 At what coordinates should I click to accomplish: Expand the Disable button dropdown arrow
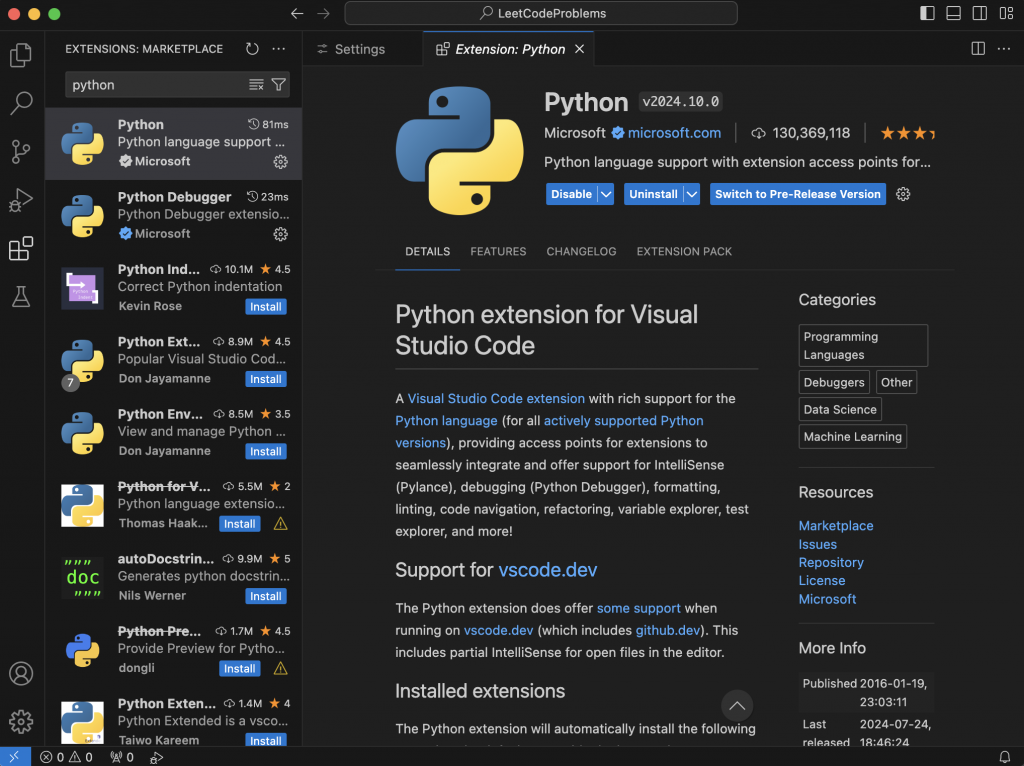pyautogui.click(x=605, y=194)
